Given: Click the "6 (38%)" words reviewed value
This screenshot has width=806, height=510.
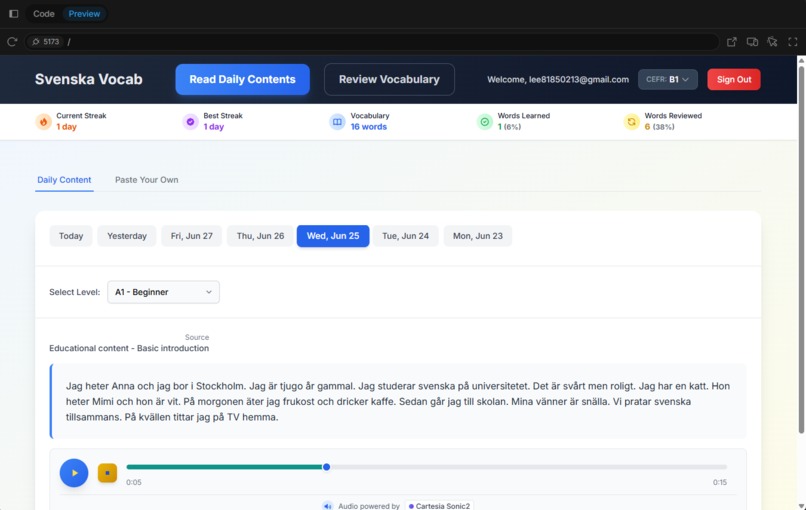Looking at the screenshot, I should (660, 126).
